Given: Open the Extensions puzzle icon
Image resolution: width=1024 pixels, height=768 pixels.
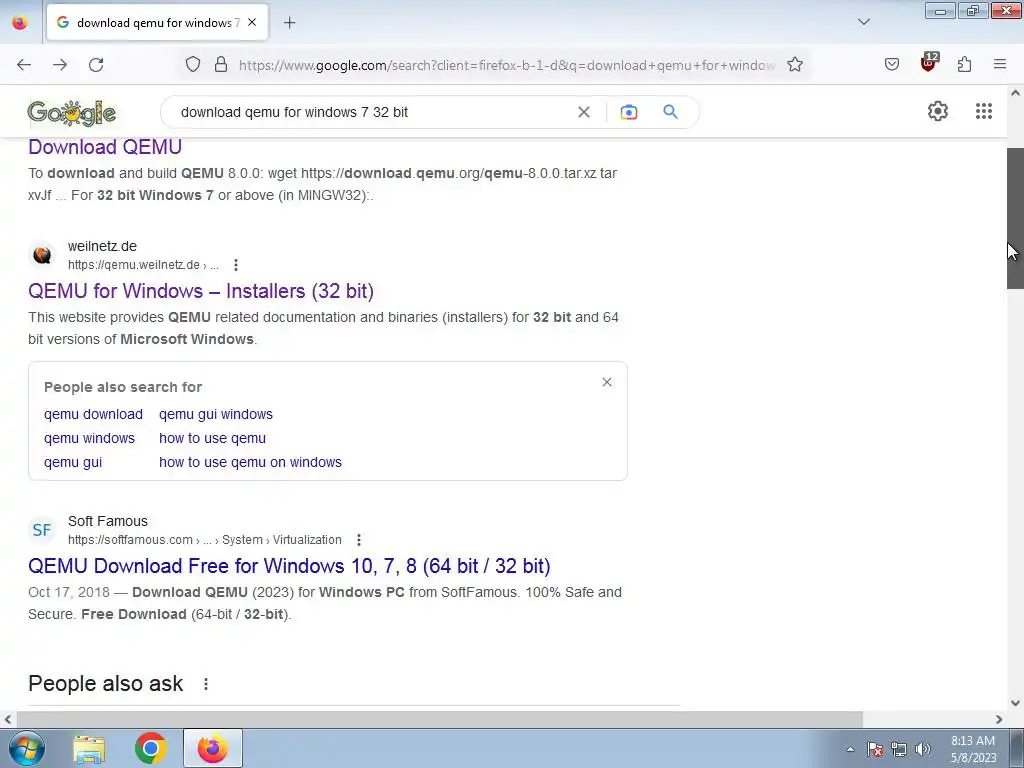Looking at the screenshot, I should [x=965, y=65].
